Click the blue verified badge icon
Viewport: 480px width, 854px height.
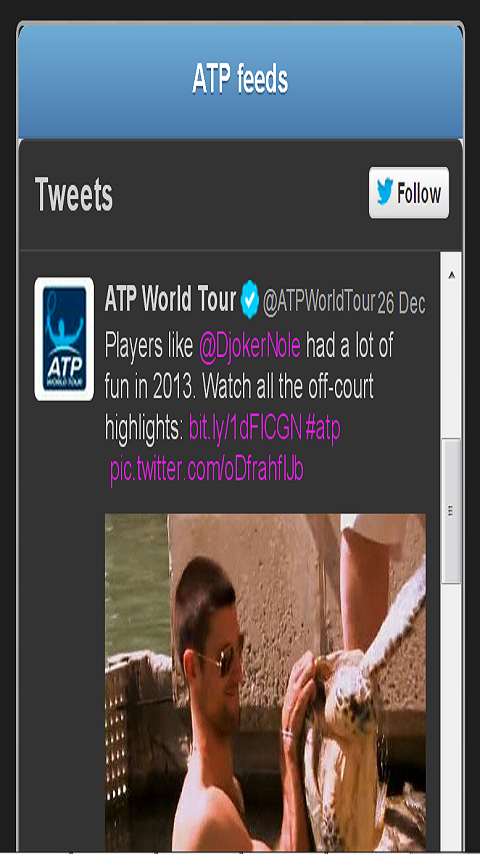click(250, 299)
